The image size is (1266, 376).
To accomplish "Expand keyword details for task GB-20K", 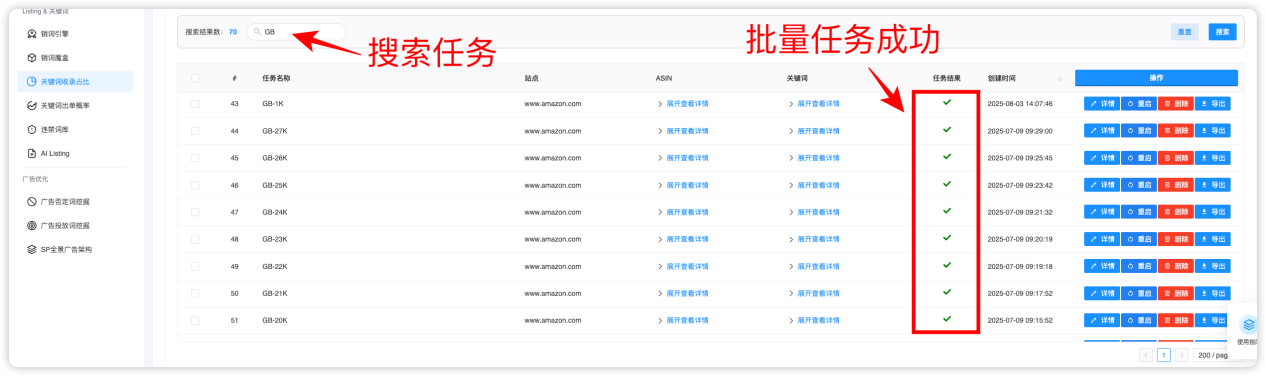I will click(x=814, y=320).
